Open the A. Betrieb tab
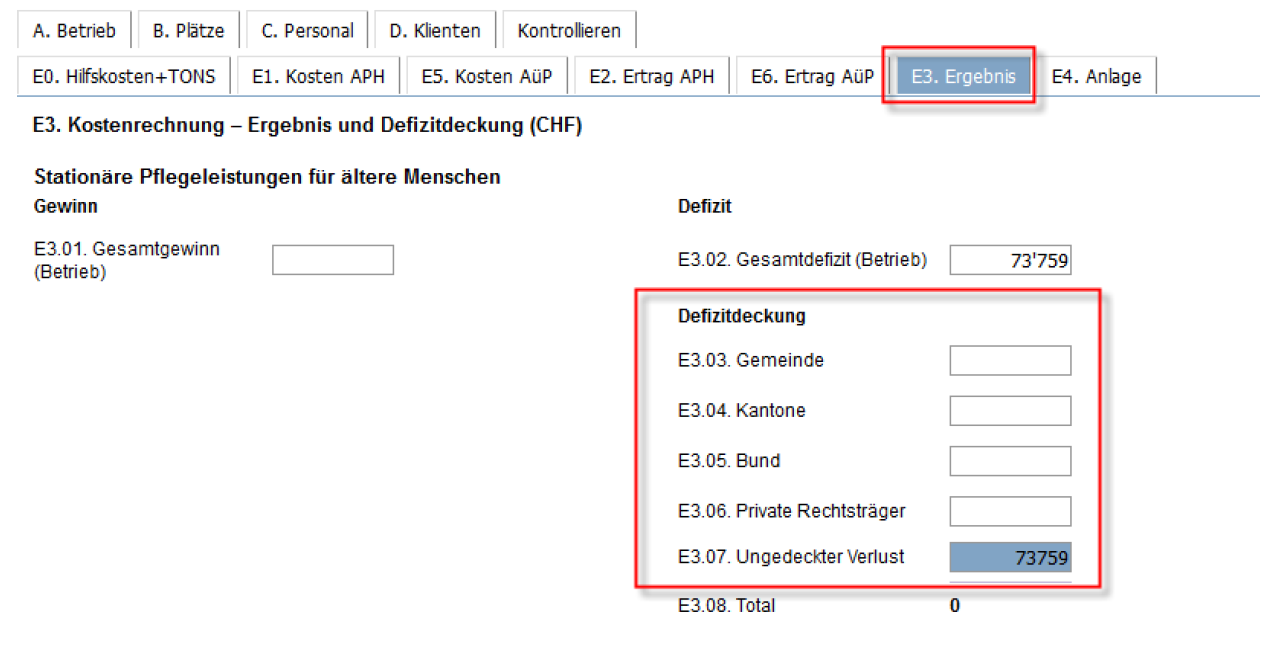 (x=74, y=31)
